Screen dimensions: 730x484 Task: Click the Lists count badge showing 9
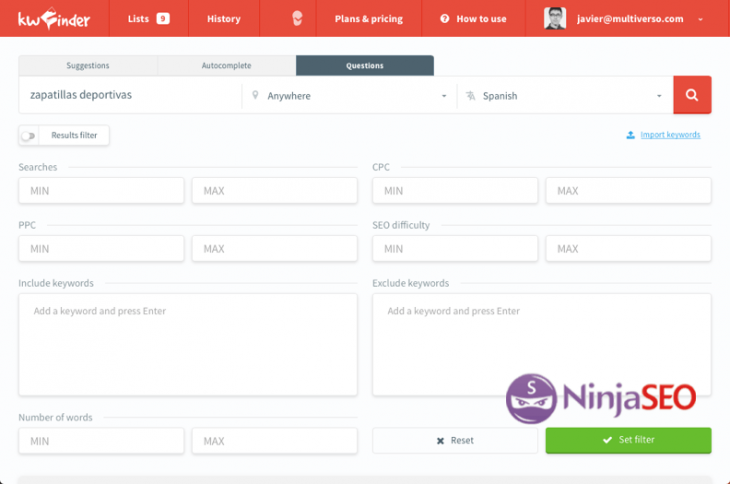point(162,19)
